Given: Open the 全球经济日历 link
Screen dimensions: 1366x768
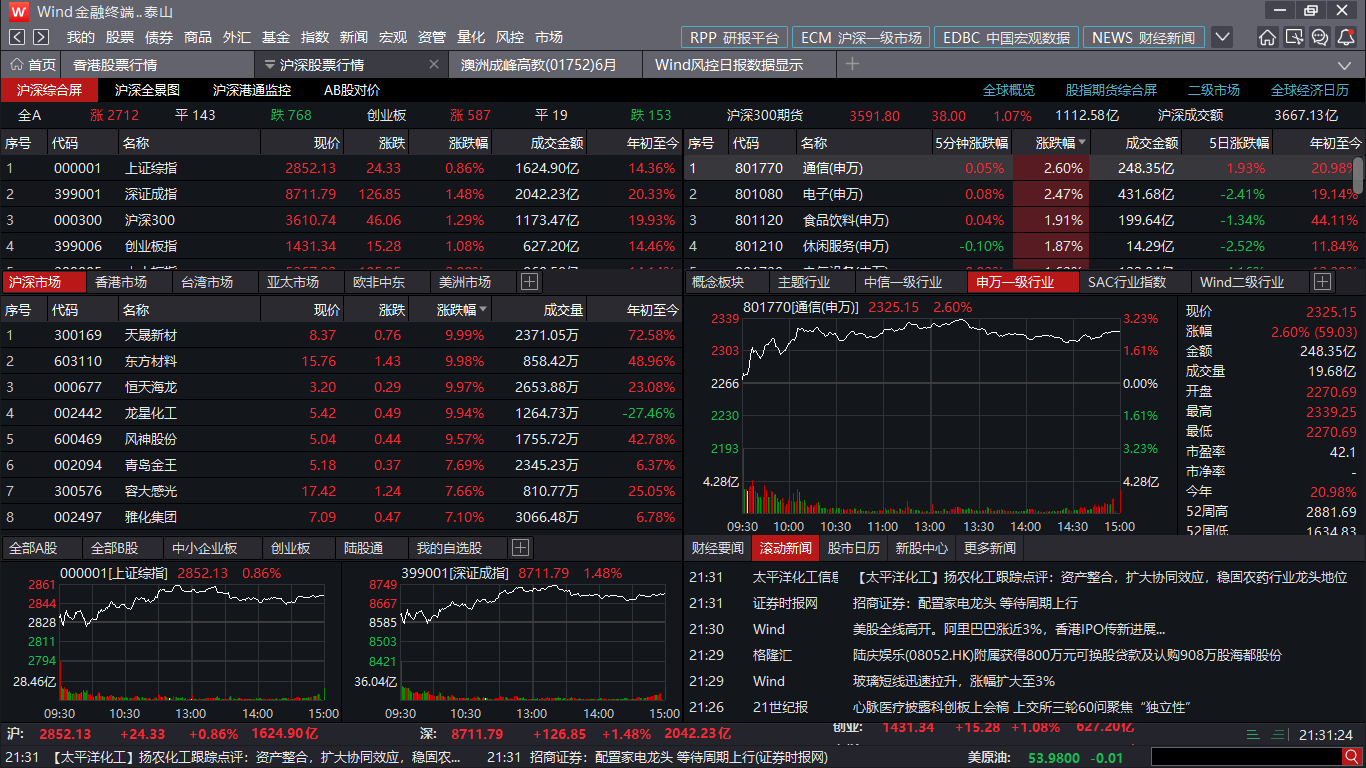Looking at the screenshot, I should point(1310,89).
